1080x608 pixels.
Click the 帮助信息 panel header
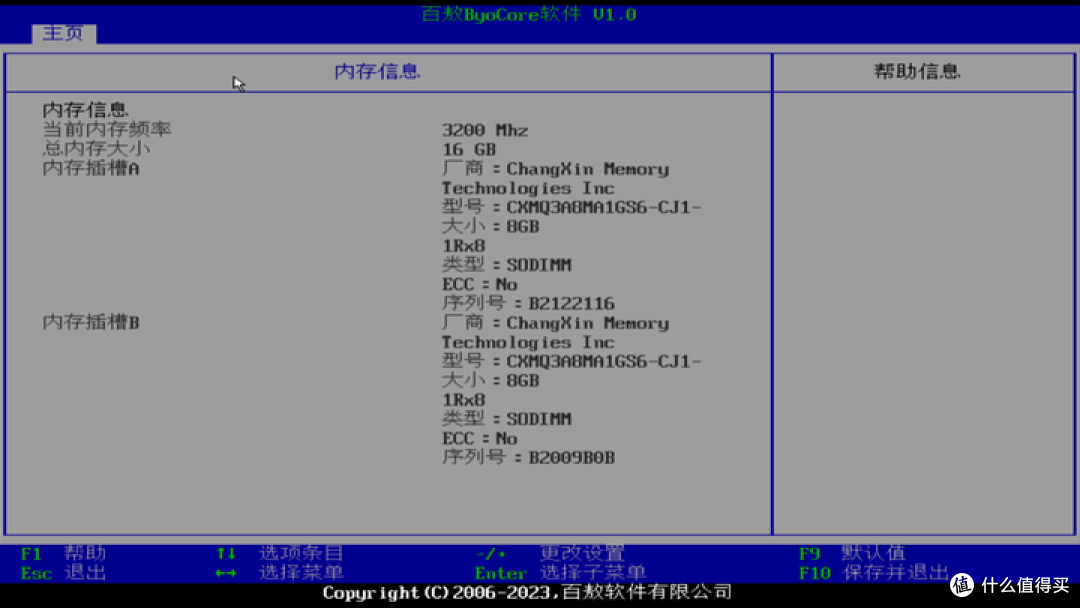coord(917,72)
